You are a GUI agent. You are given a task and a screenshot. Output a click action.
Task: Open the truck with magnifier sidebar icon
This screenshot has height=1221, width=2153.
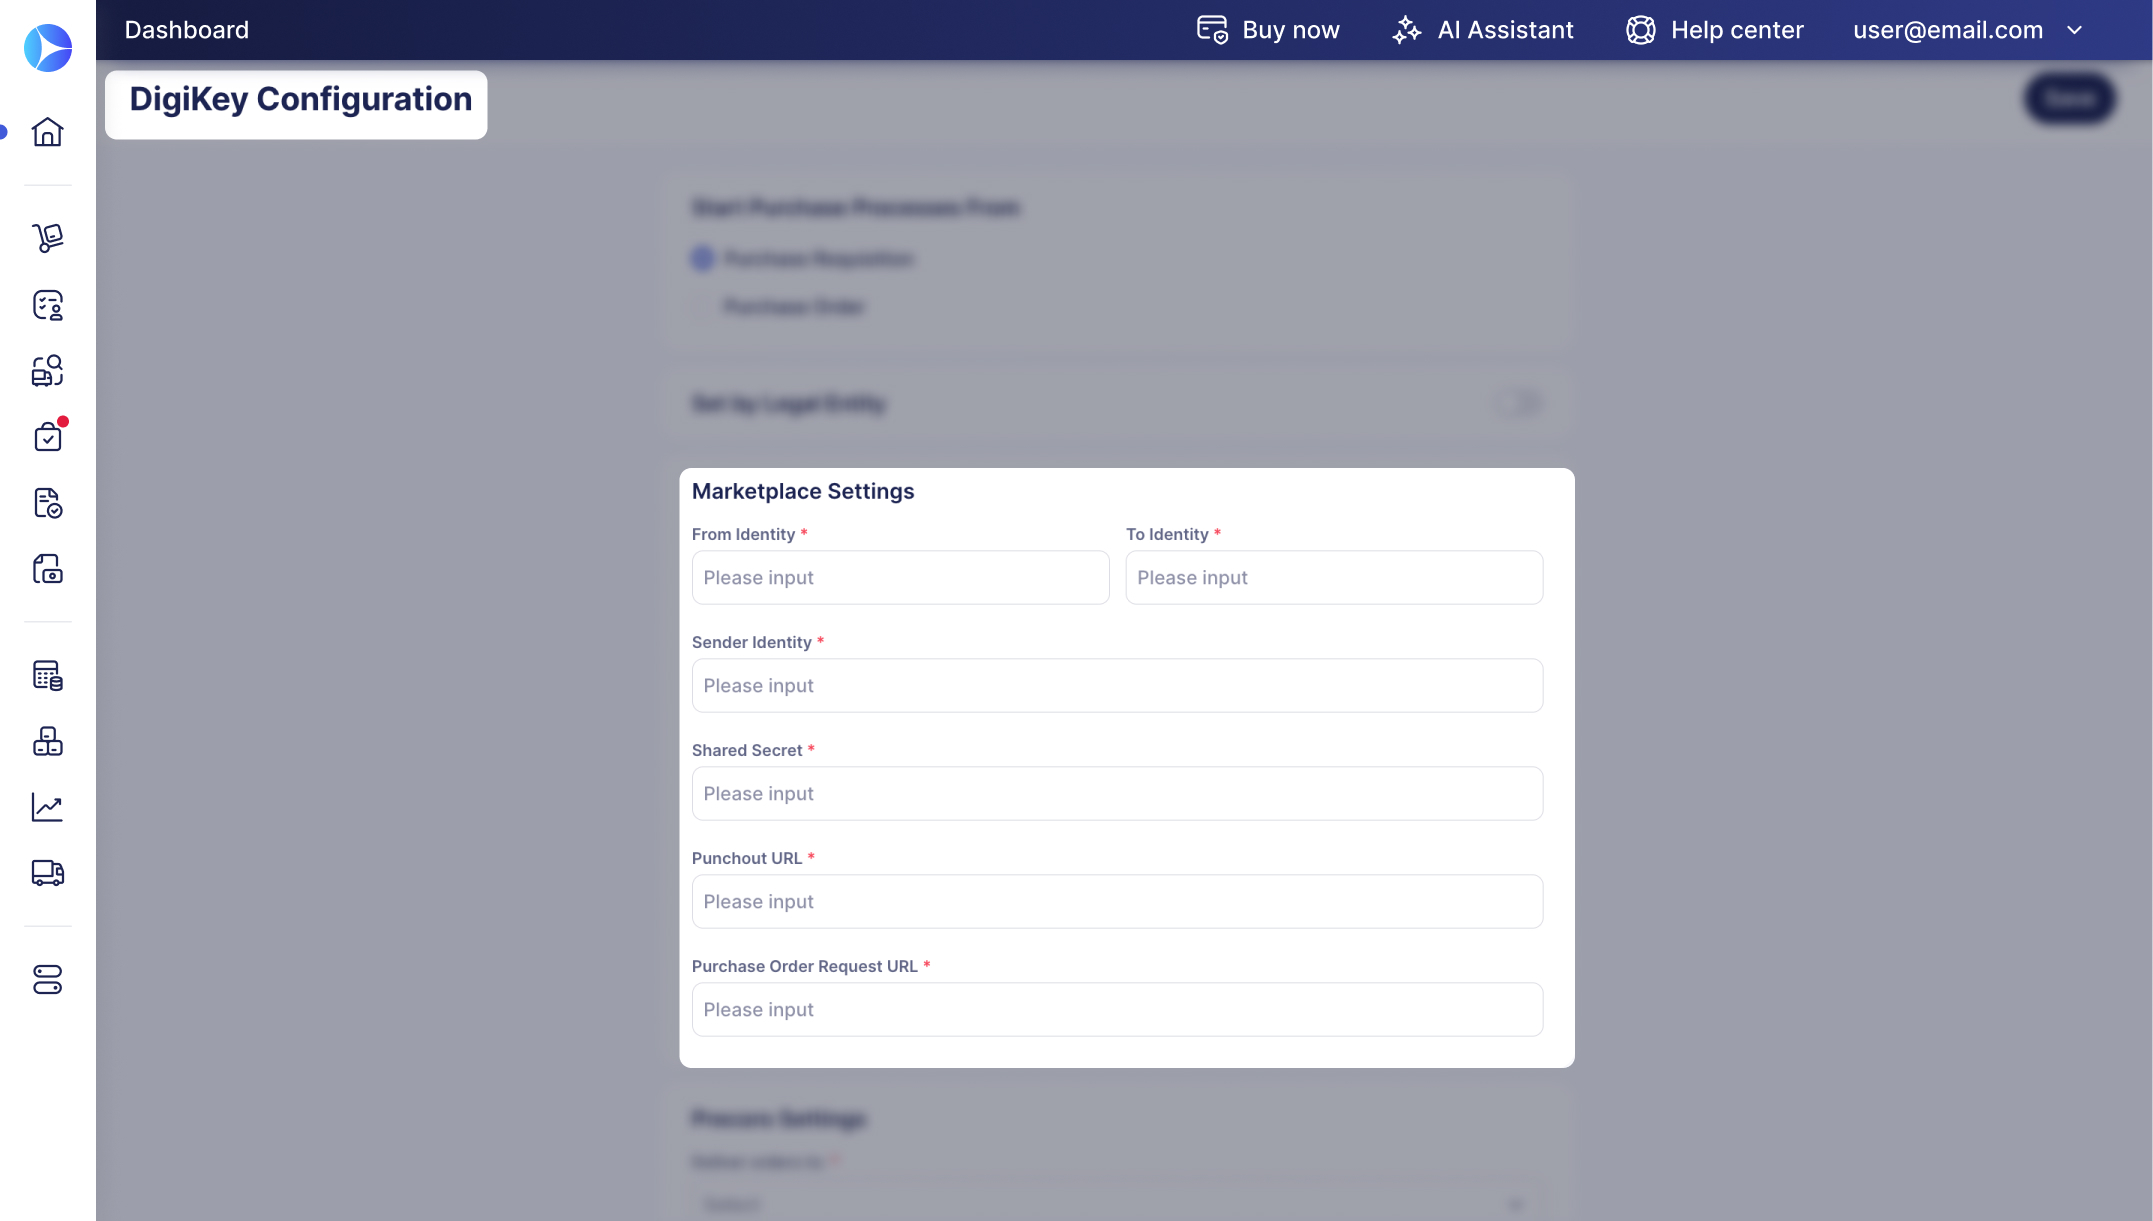click(x=48, y=371)
